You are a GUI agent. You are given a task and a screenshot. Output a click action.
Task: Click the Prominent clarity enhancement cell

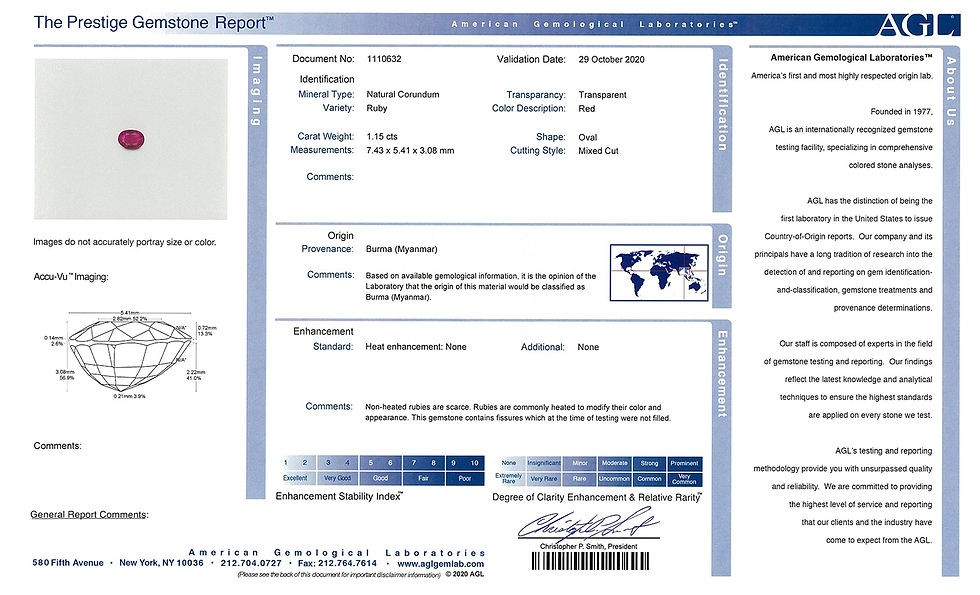pyautogui.click(x=684, y=463)
